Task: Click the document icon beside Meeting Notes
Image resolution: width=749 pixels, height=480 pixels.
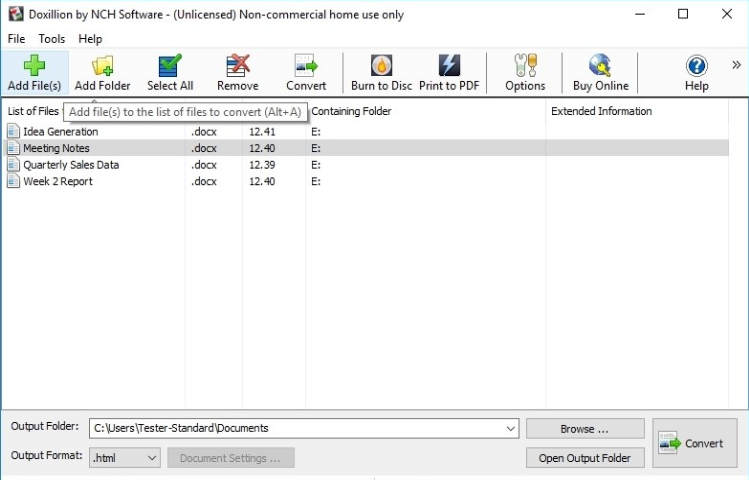Action: [x=13, y=148]
